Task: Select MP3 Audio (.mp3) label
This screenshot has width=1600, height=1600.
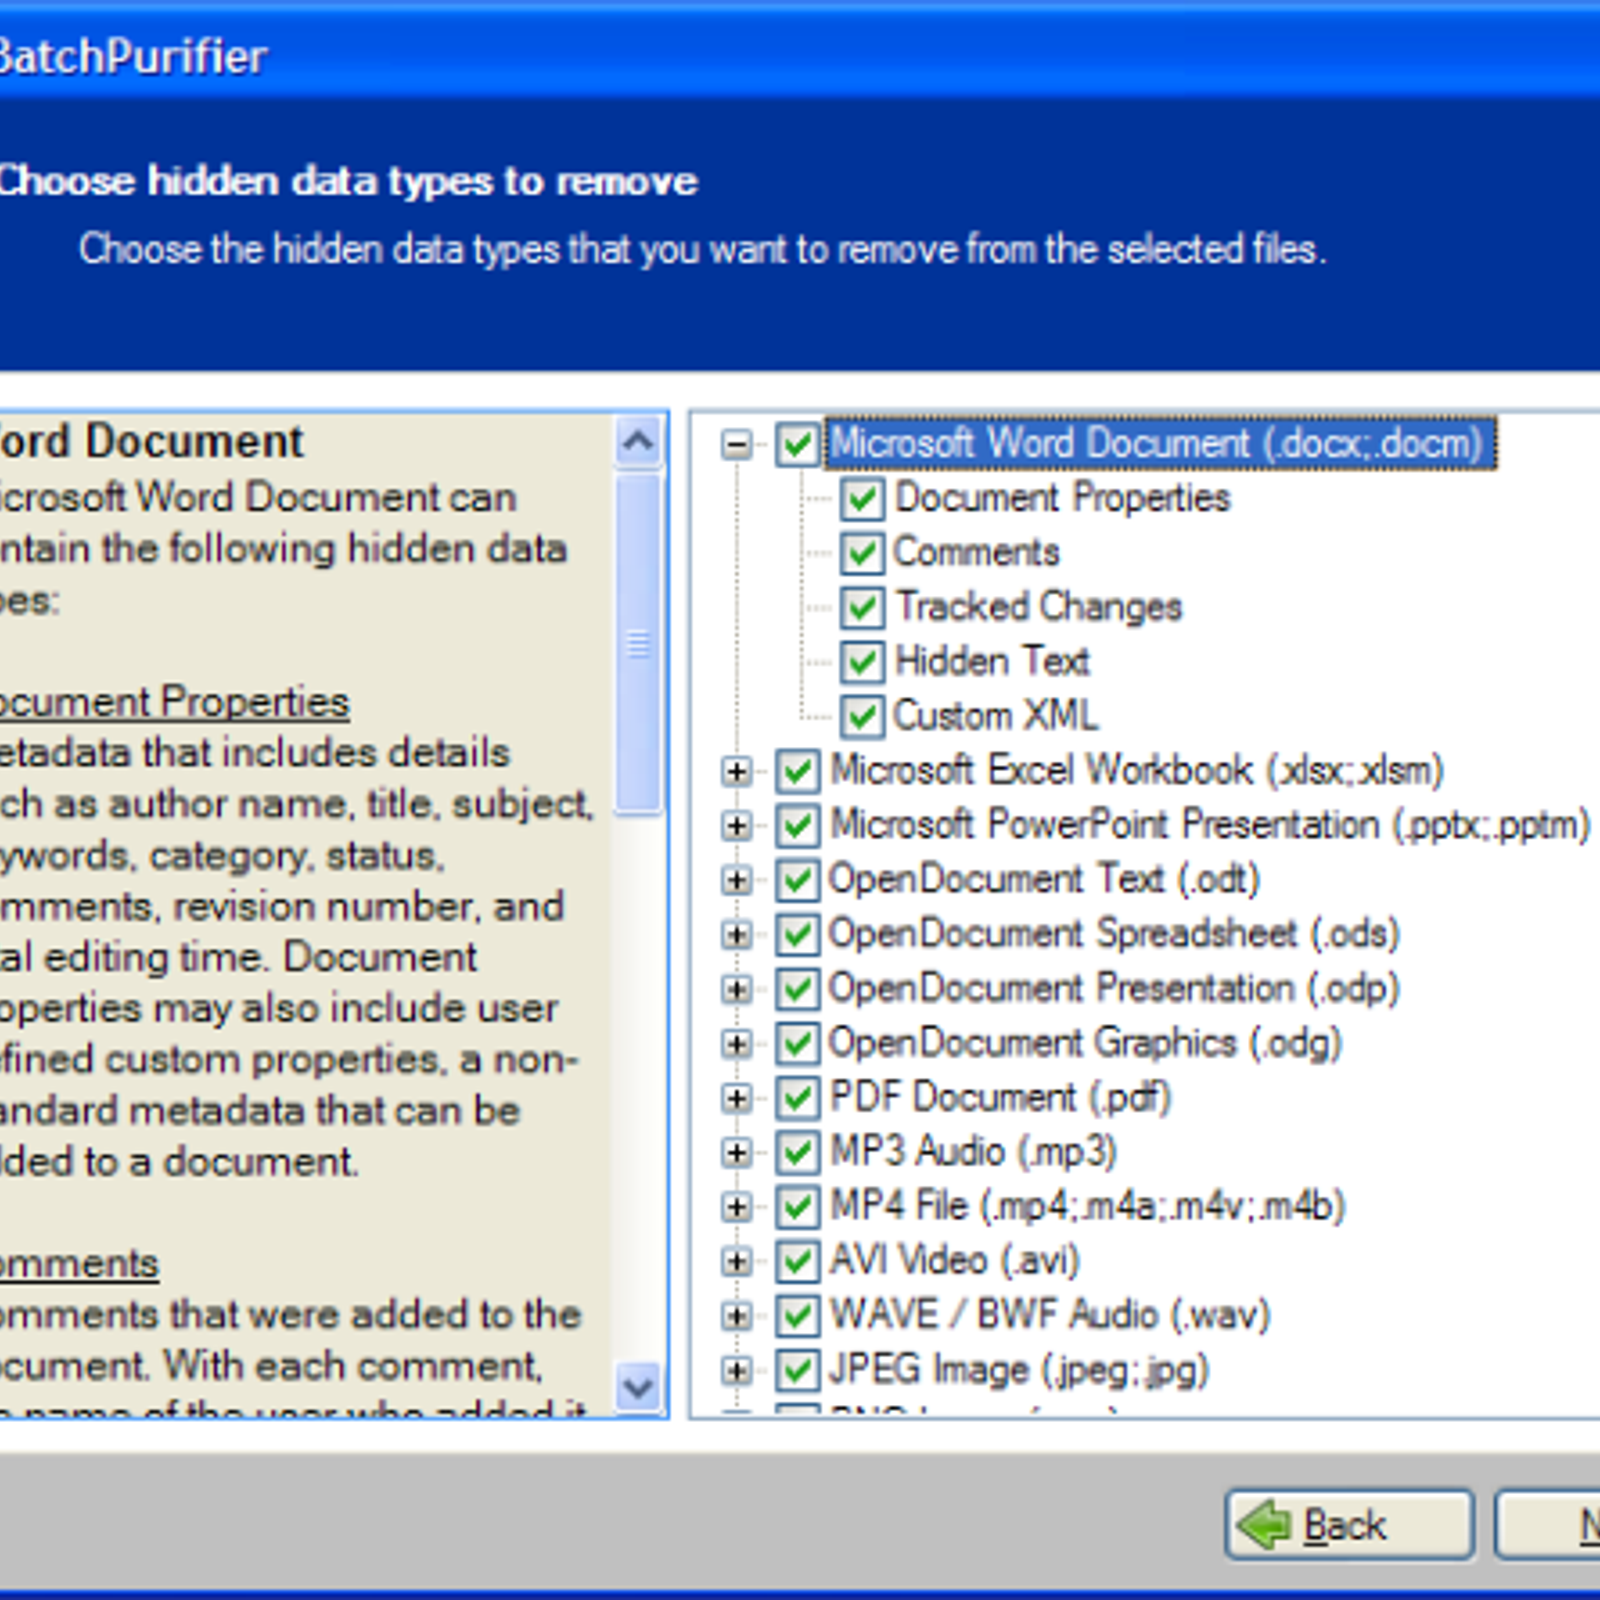Action: 973,1152
